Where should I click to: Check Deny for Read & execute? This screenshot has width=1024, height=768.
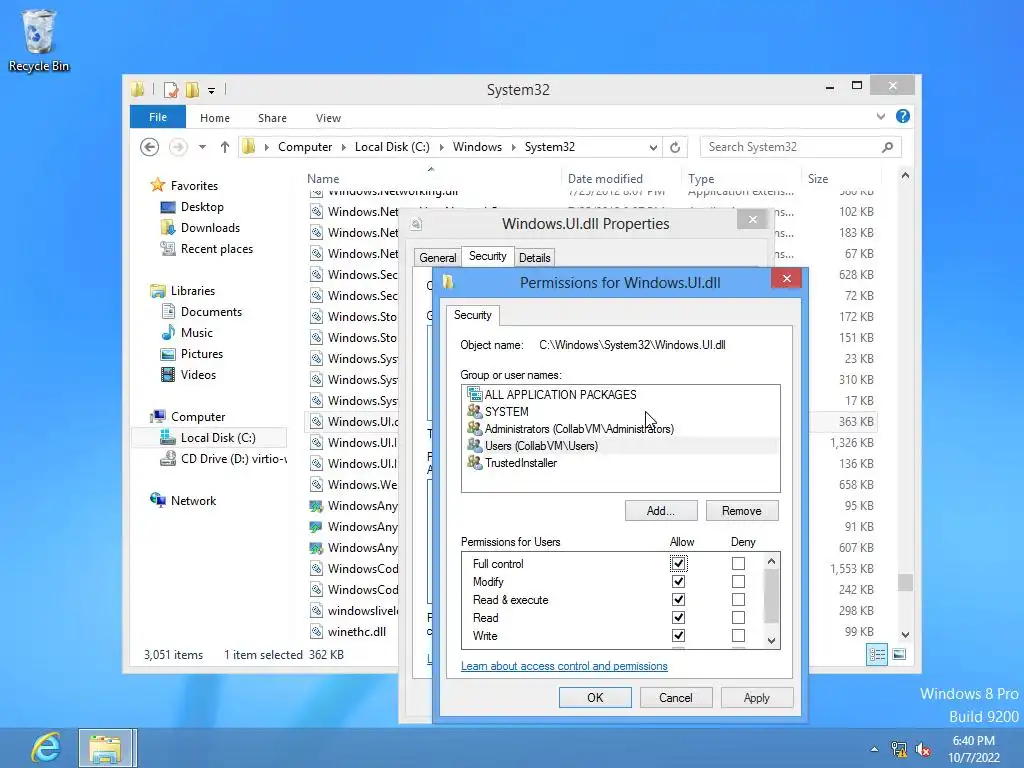click(738, 600)
